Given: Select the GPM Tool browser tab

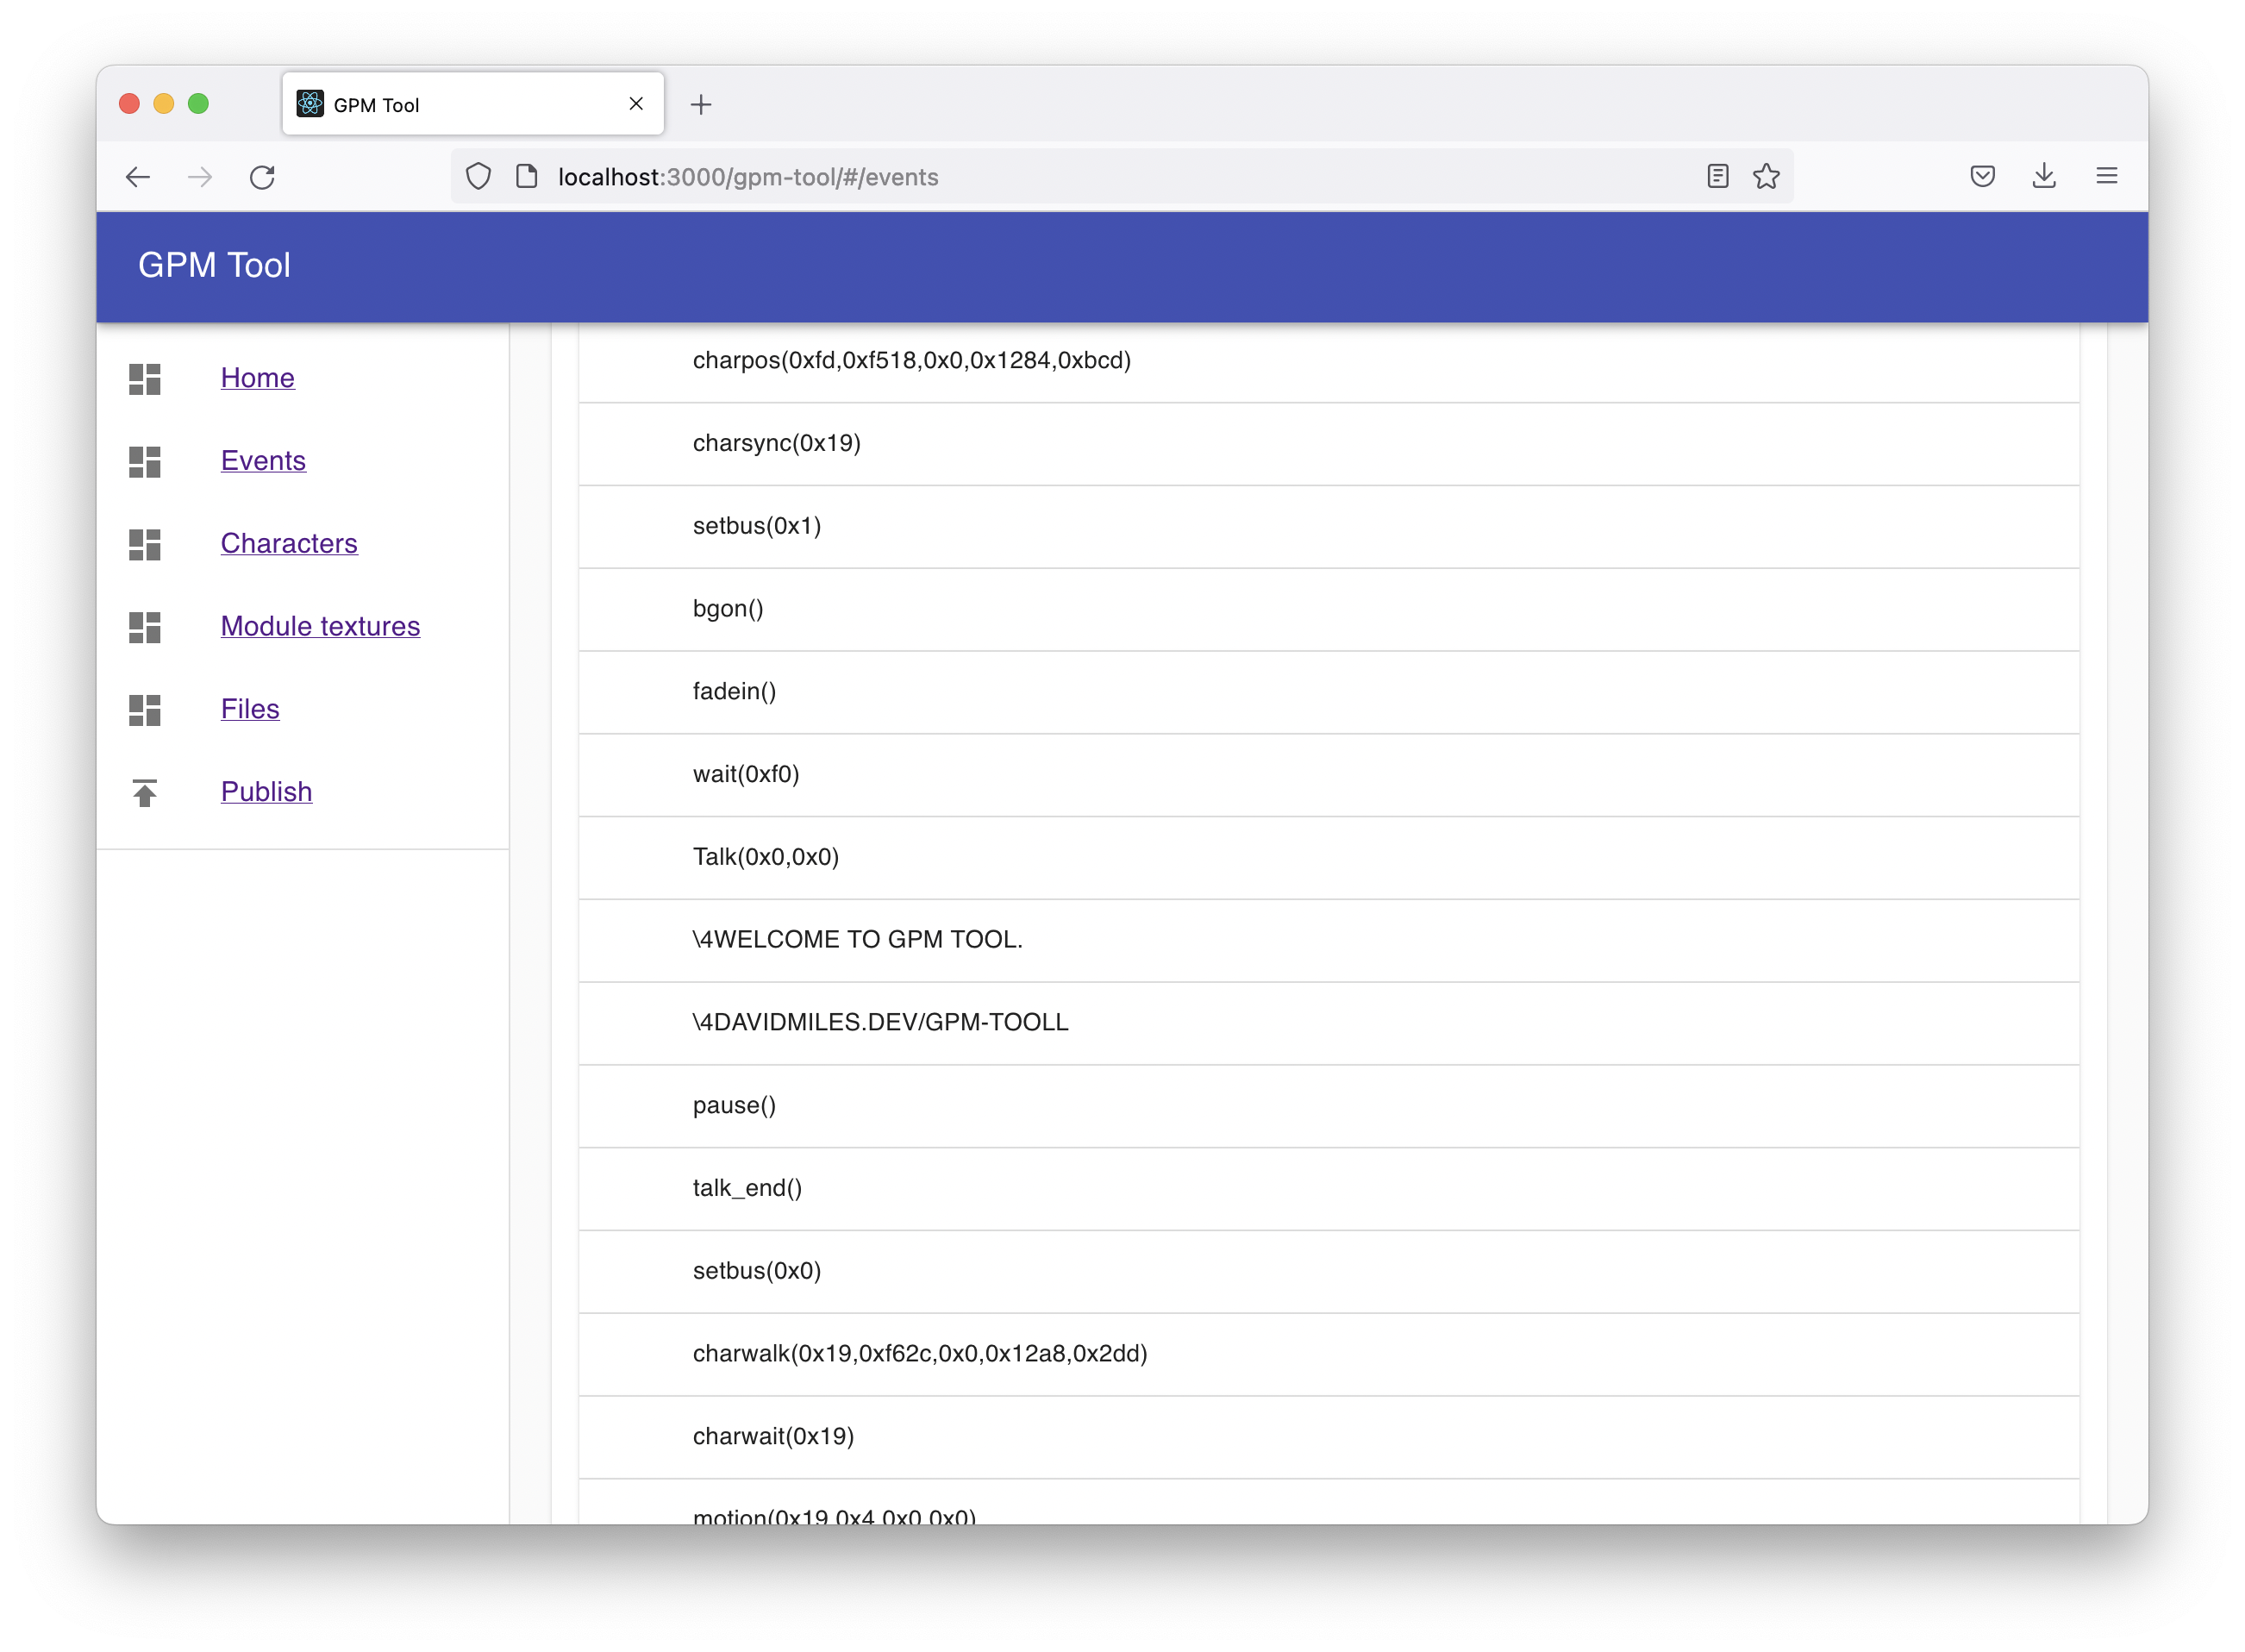Looking at the screenshot, I should 473,104.
